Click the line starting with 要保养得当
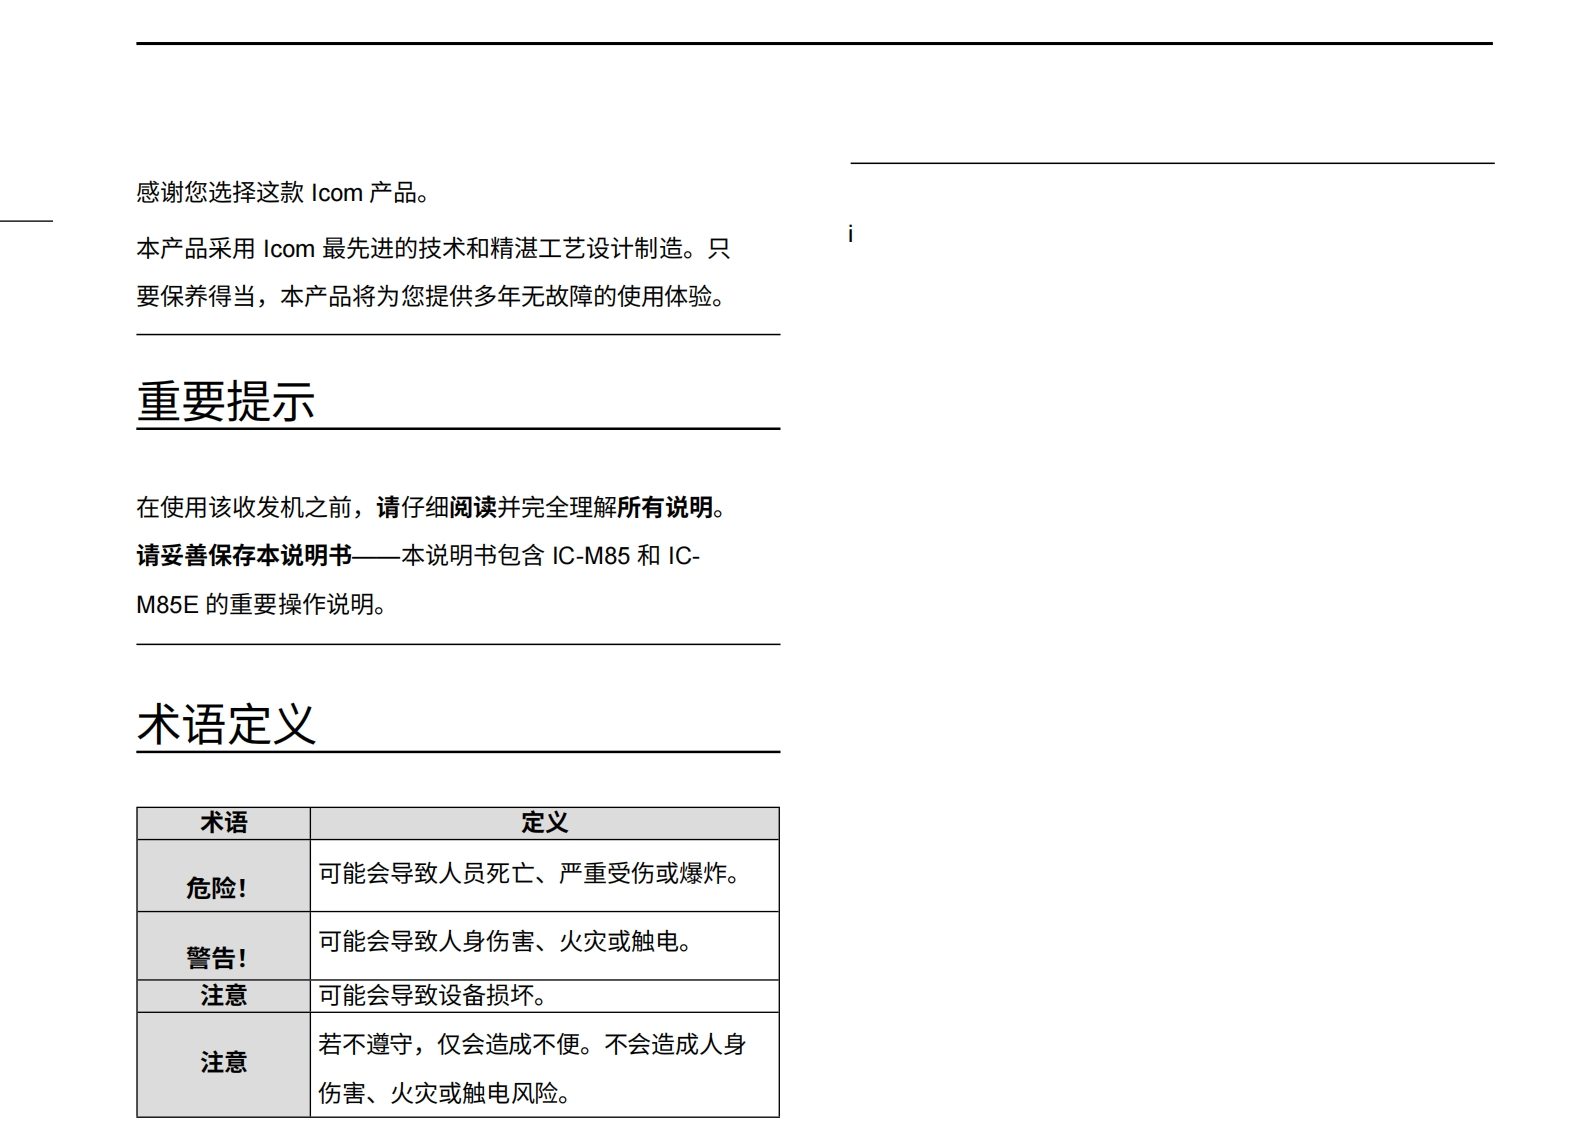Screen dimensions: 1592x1122 coord(431,296)
